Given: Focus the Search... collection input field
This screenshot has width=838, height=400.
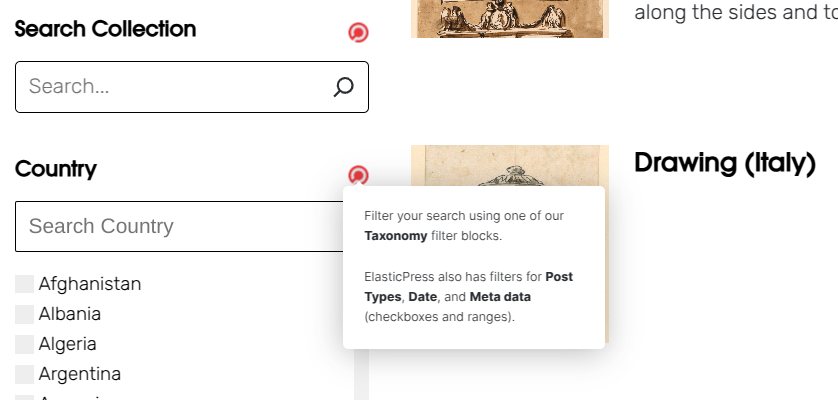Looking at the screenshot, I should (192, 87).
